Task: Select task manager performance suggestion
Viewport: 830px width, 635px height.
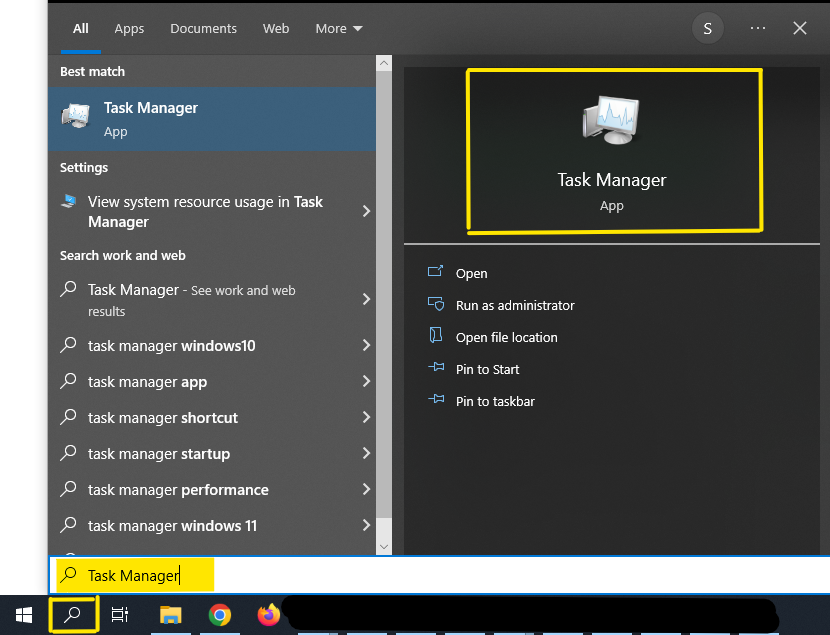Action: 212,489
